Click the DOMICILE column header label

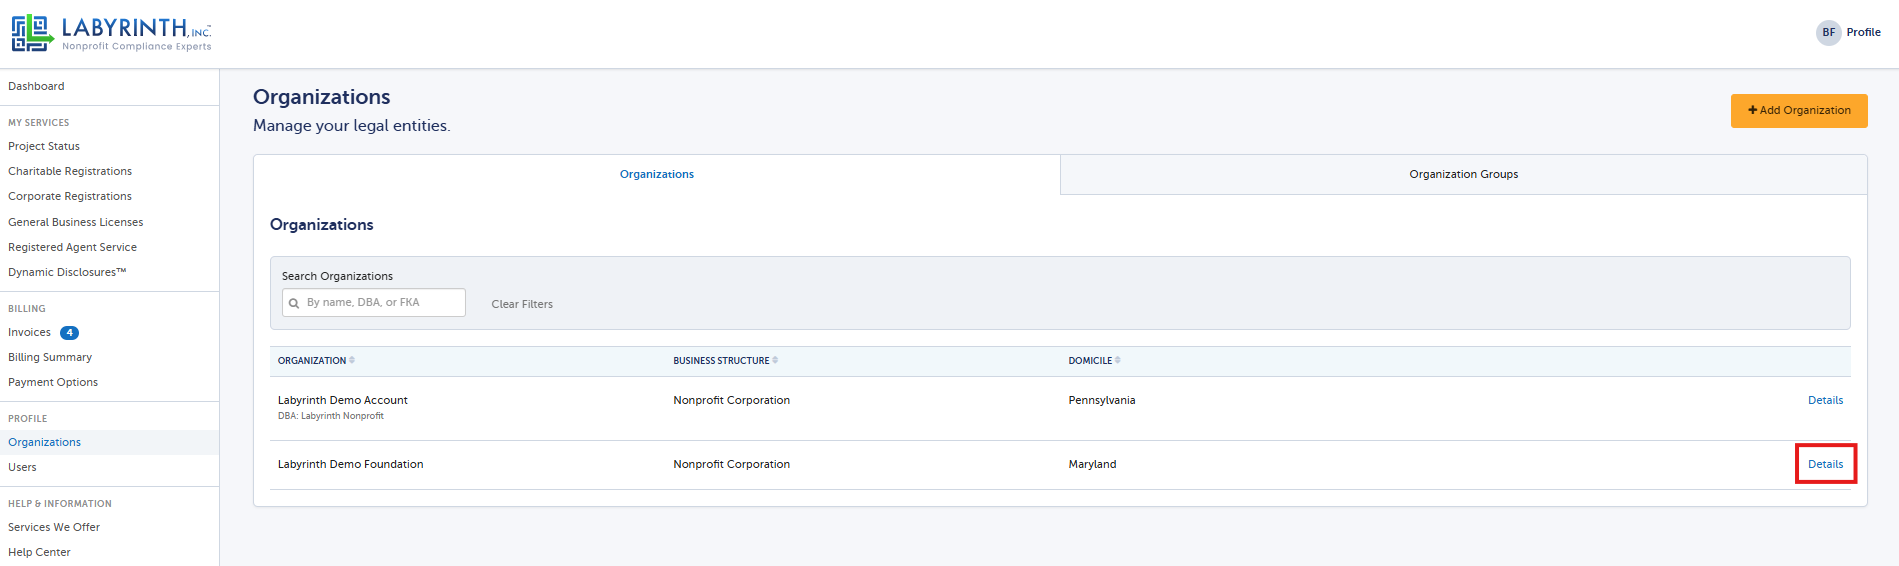(1090, 361)
